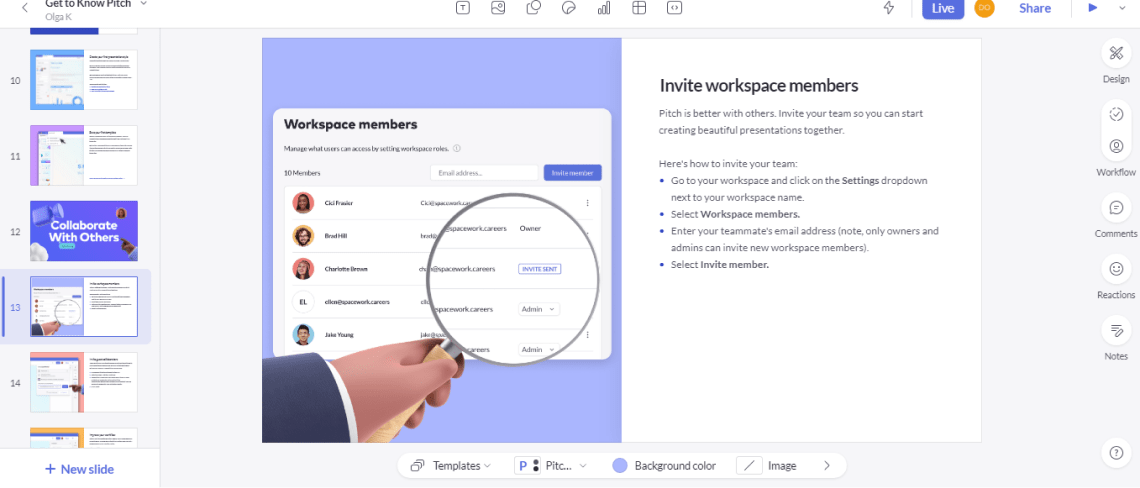Click Charlotte Brown's avatar

click(303, 269)
